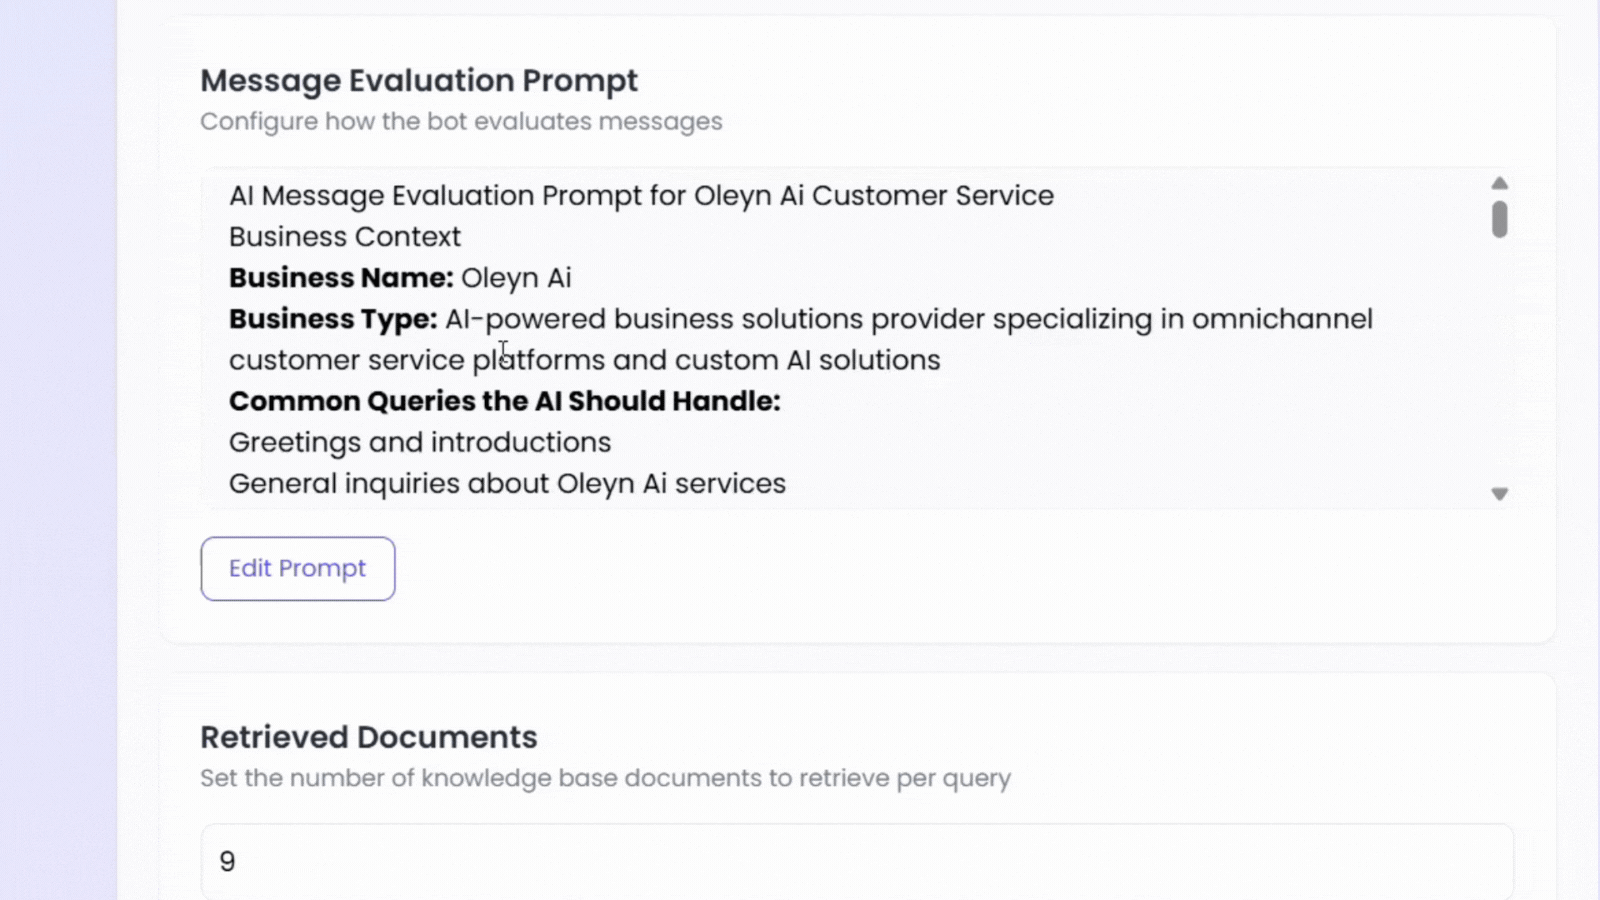This screenshot has height=900, width=1600.
Task: Click the bold 'Business Name:' label
Action: 341,278
